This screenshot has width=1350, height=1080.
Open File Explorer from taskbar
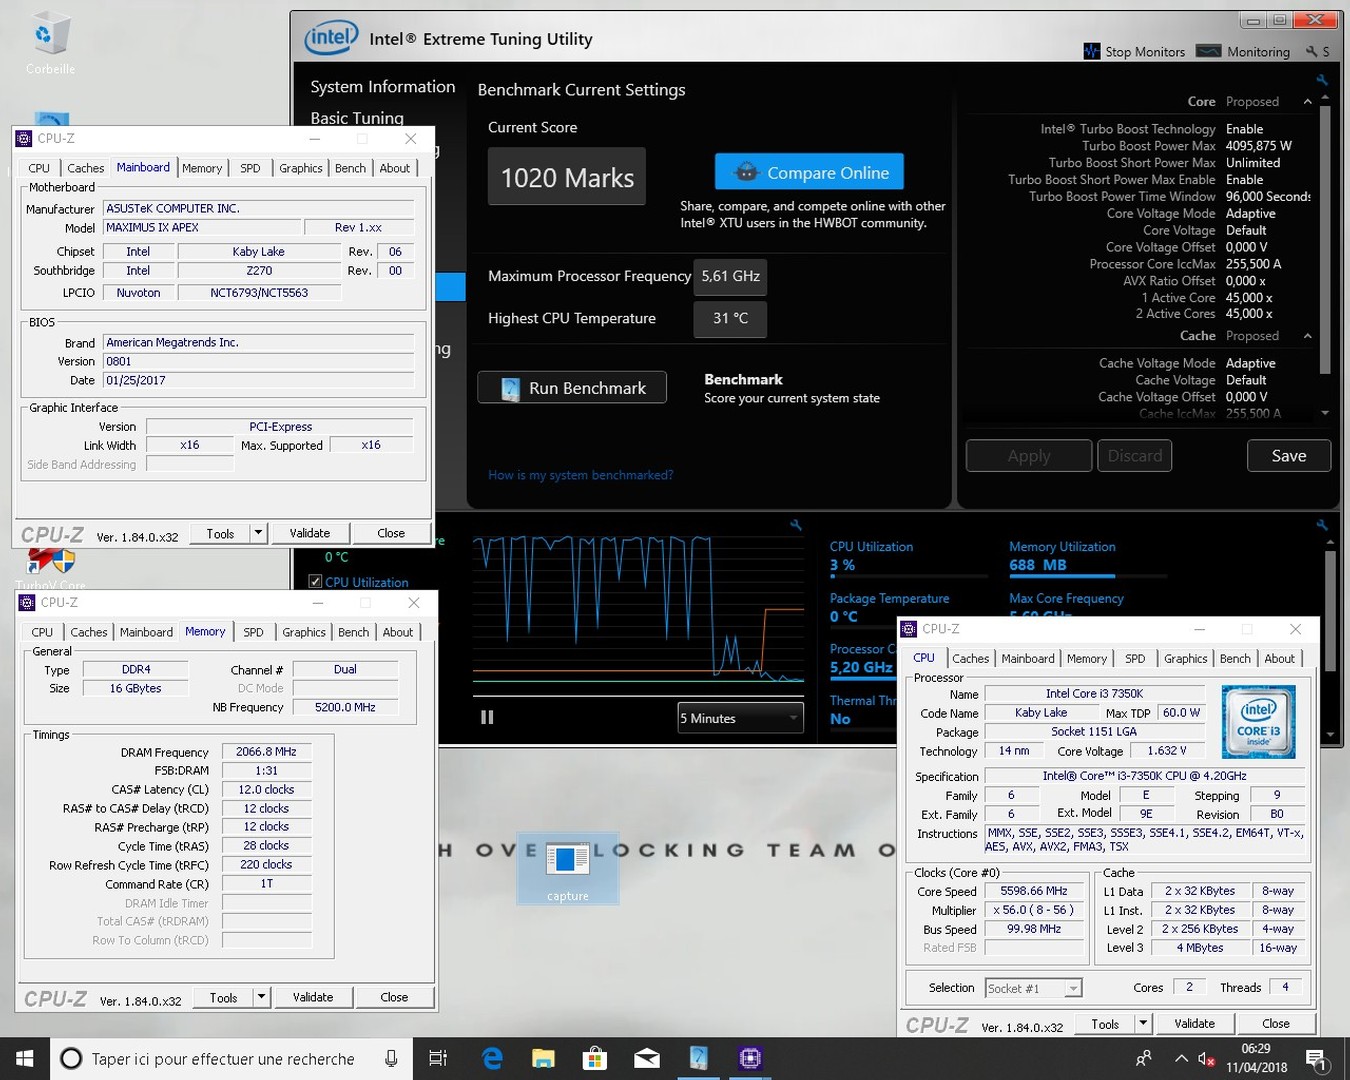543,1058
